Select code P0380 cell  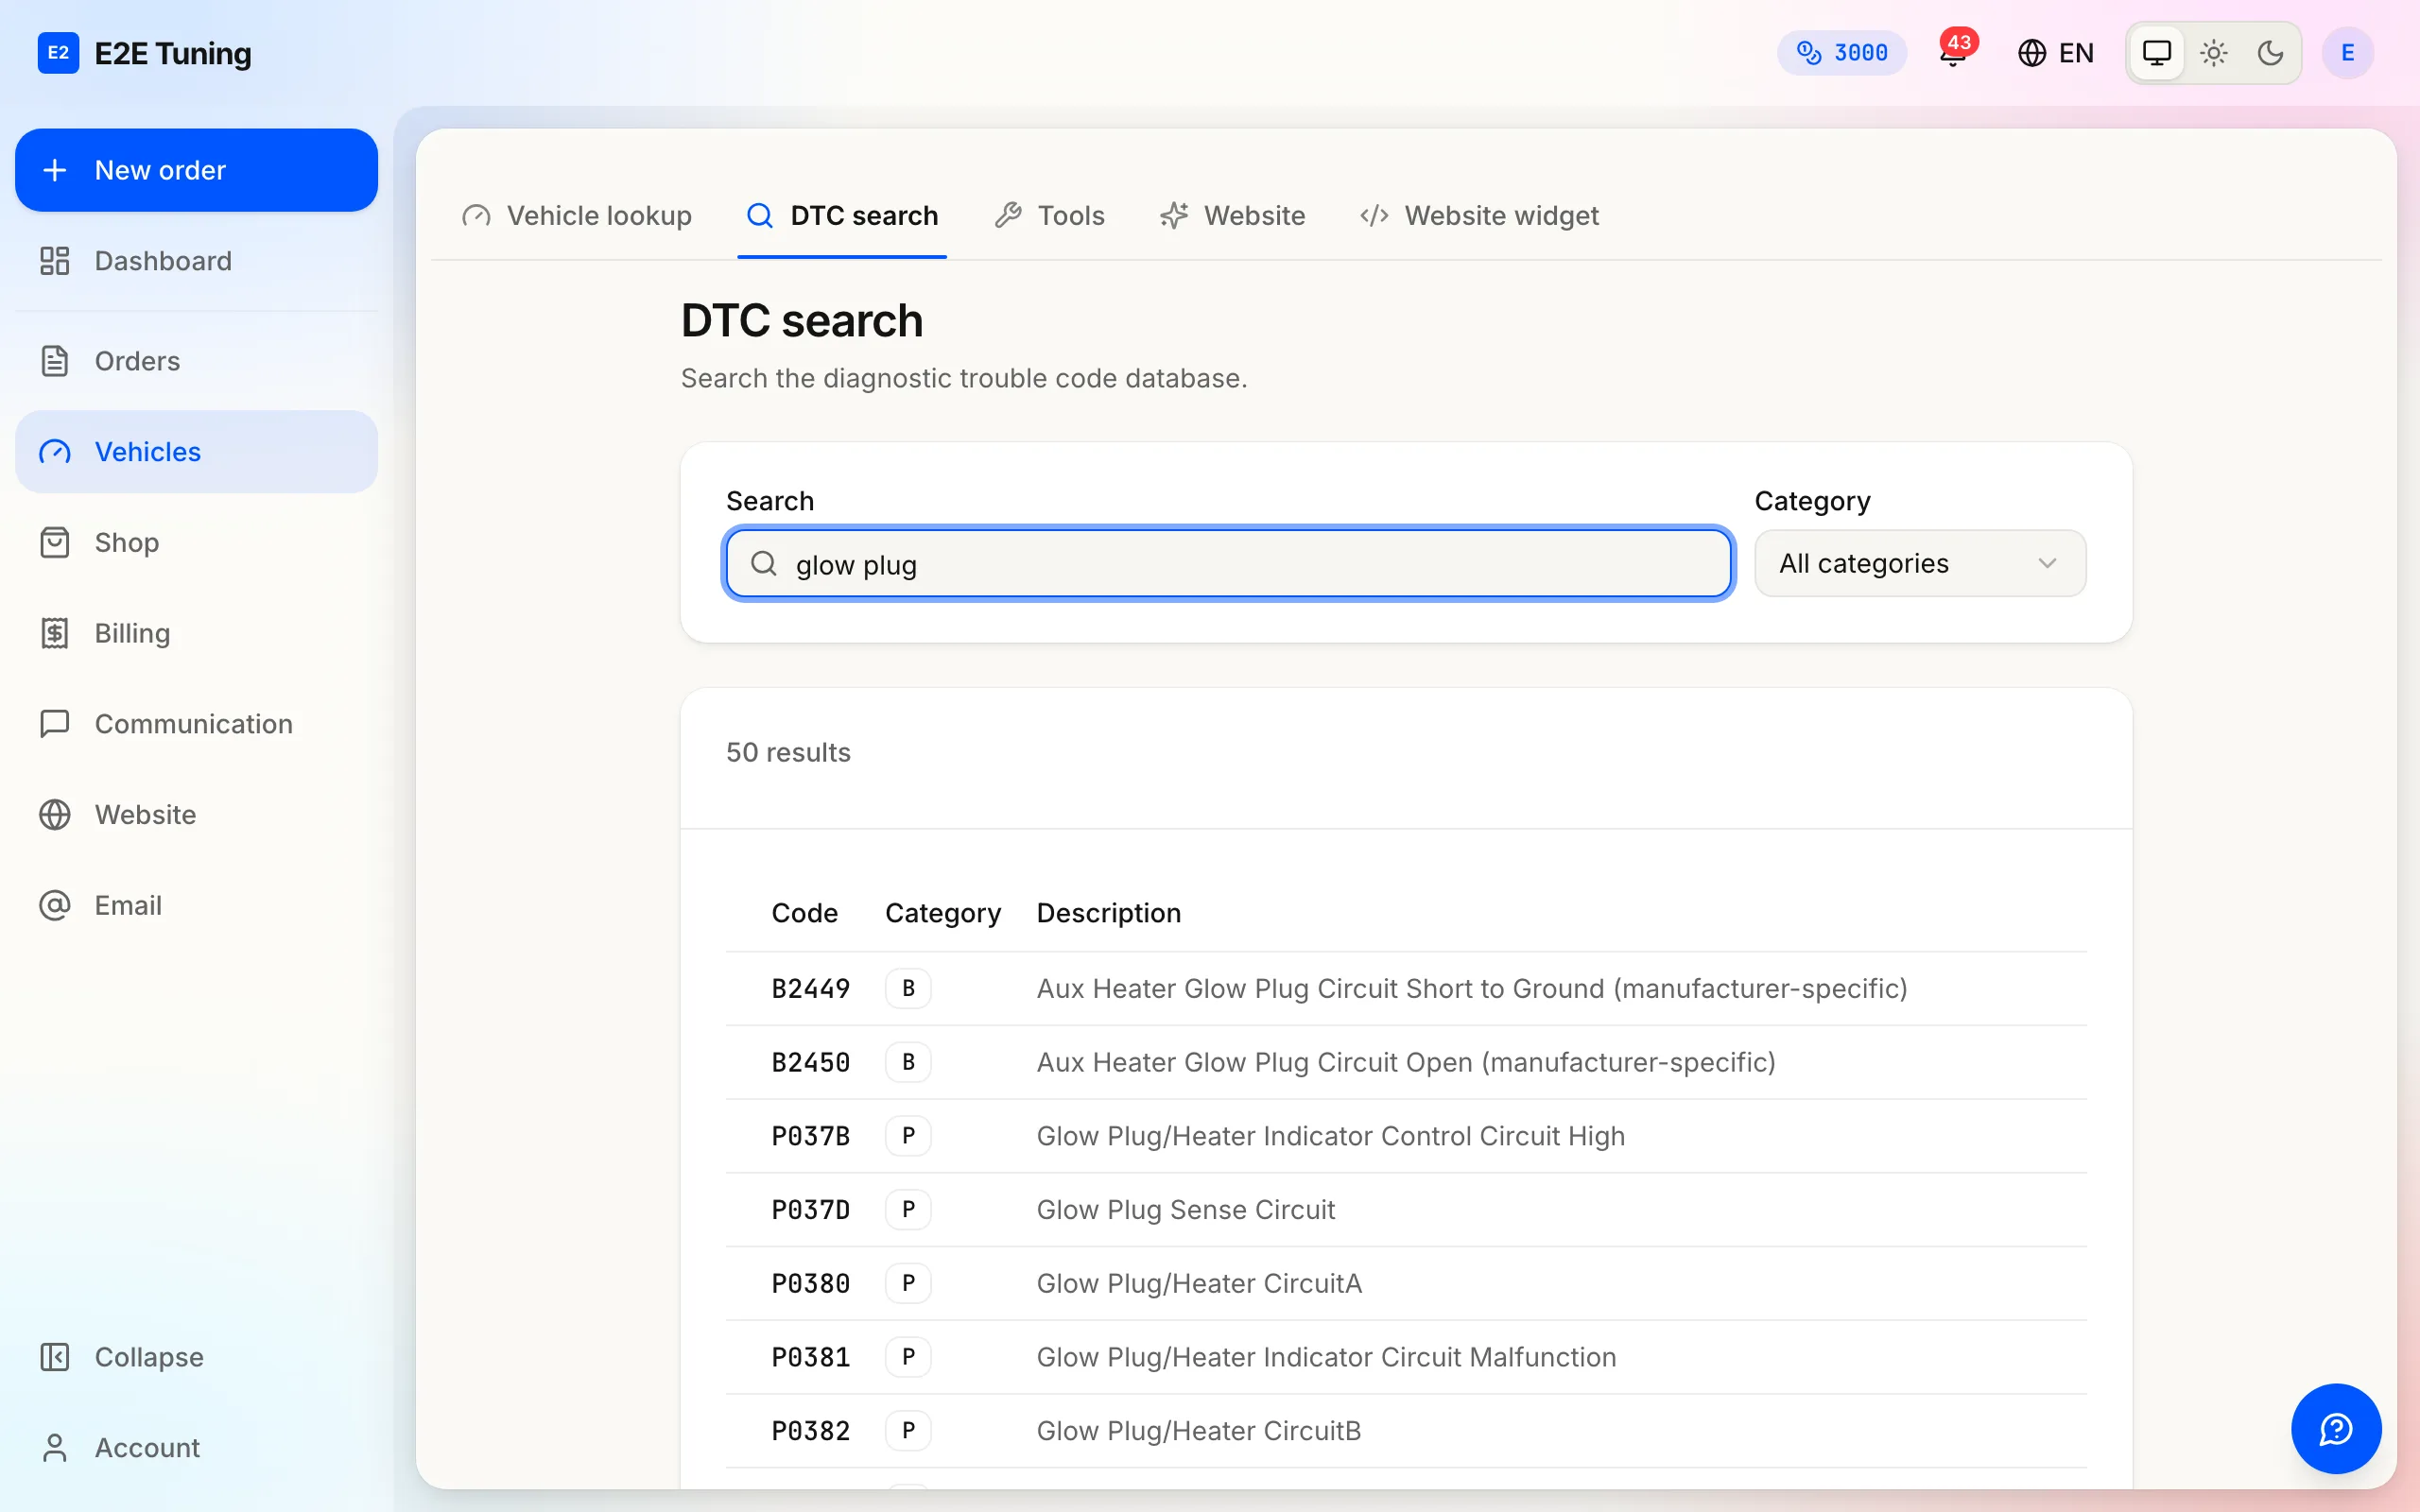pyautogui.click(x=810, y=1284)
